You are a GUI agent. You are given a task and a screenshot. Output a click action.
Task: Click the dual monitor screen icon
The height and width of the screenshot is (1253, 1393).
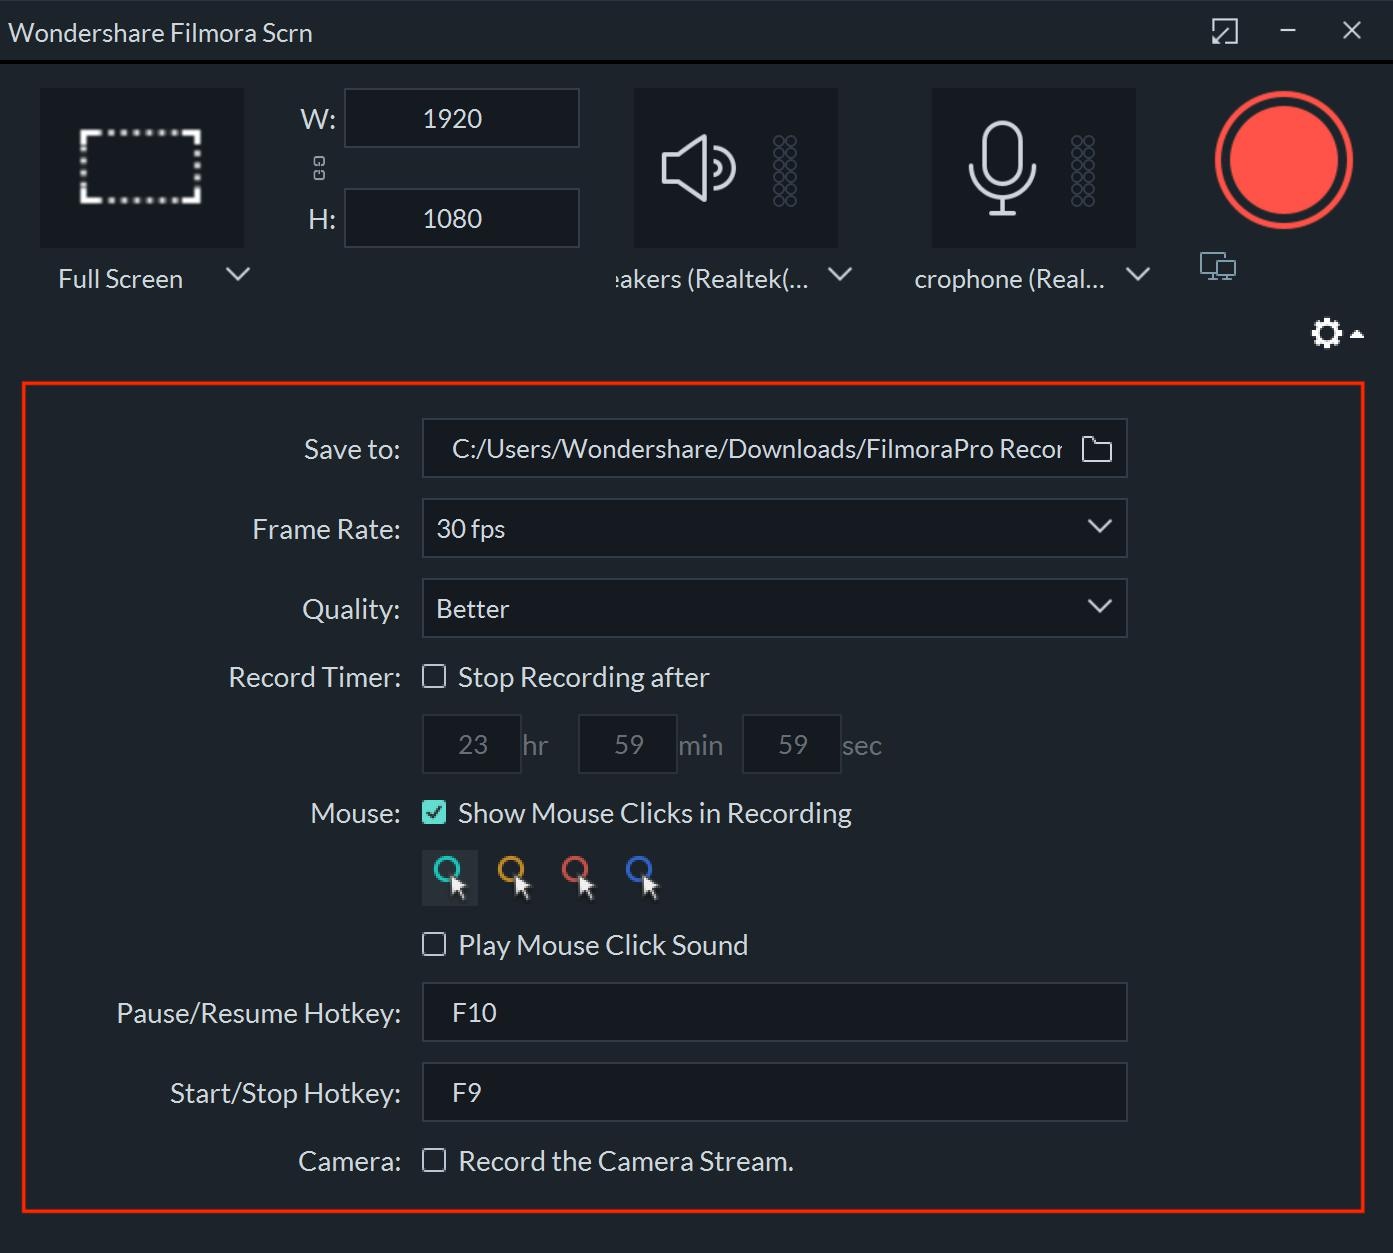[x=1217, y=266]
